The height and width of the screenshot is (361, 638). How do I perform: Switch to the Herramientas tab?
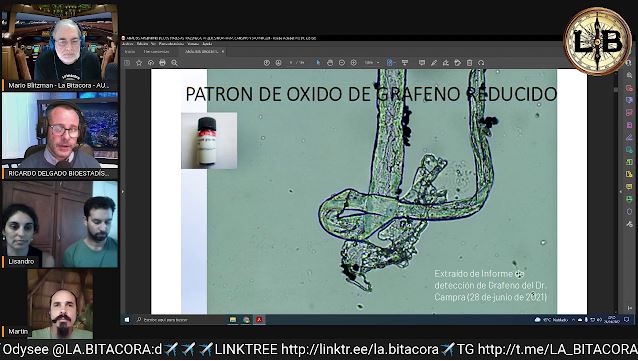click(x=157, y=52)
